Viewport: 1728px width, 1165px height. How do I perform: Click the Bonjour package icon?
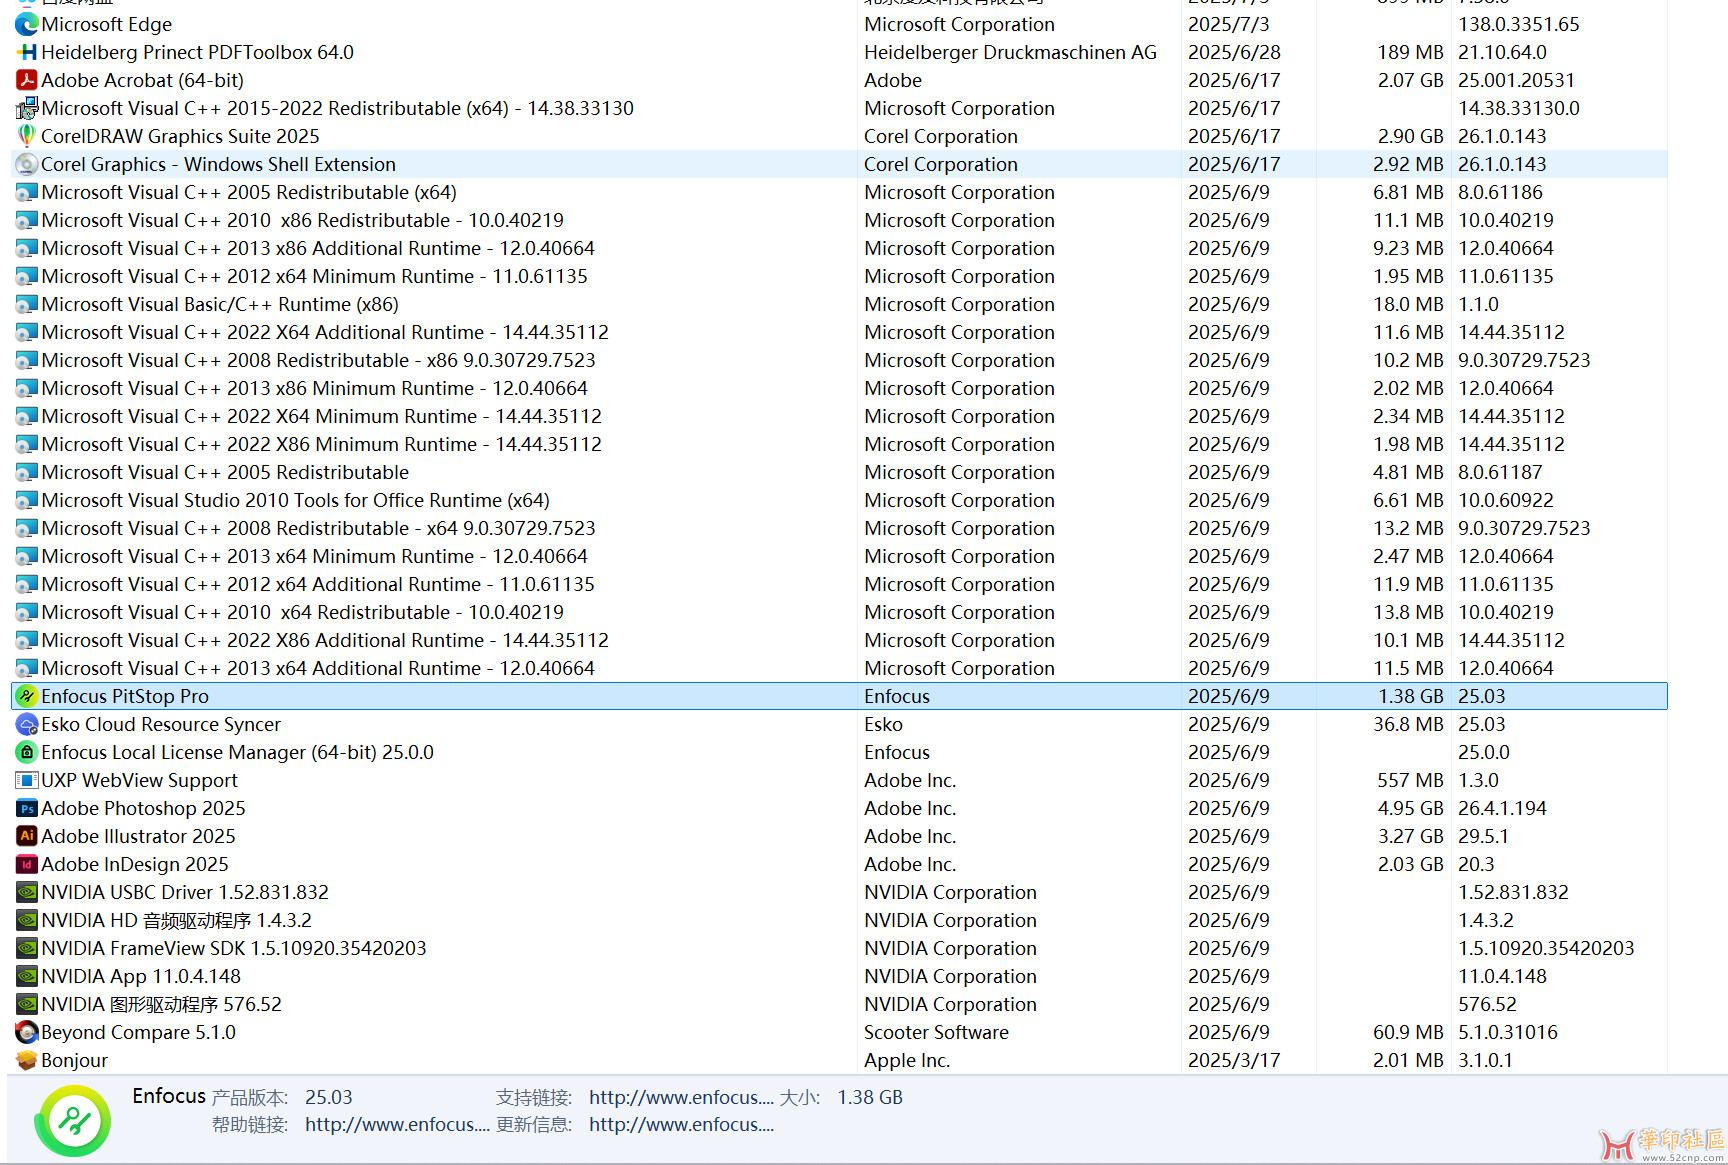[27, 1060]
